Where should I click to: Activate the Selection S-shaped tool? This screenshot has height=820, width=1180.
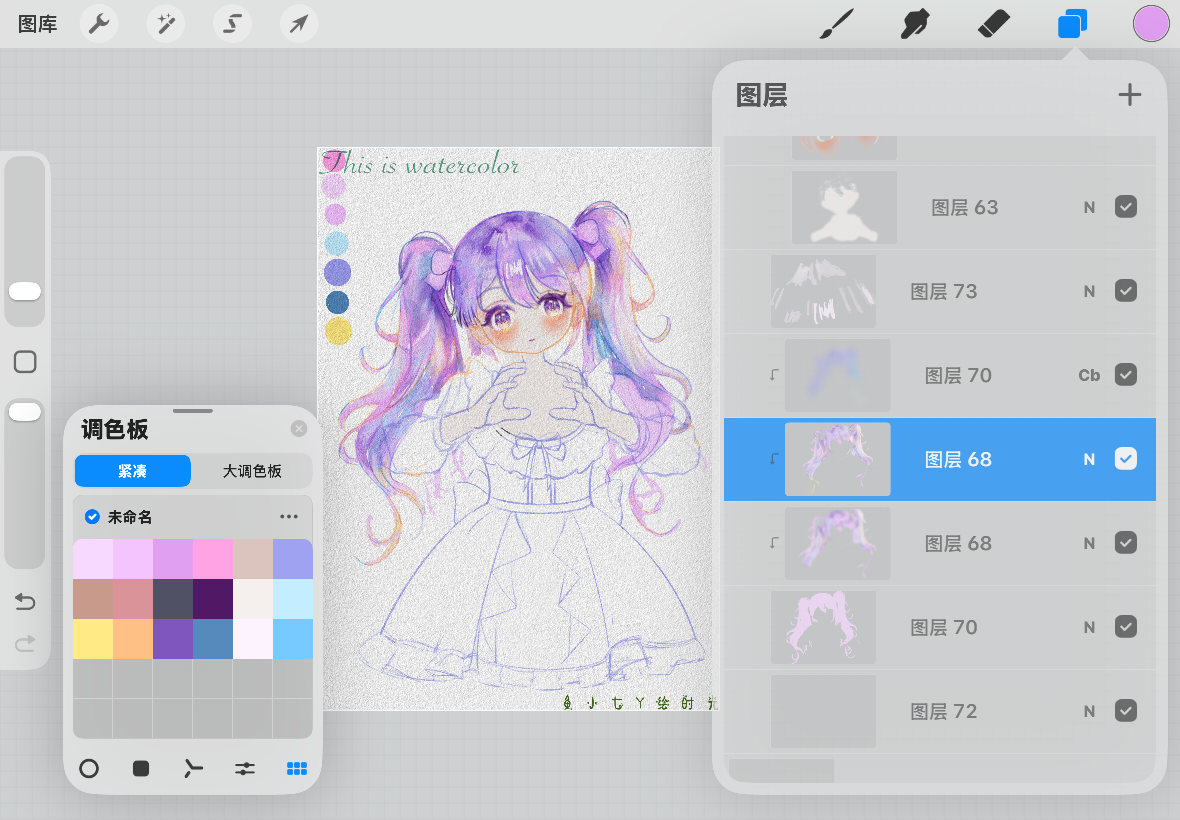232,24
